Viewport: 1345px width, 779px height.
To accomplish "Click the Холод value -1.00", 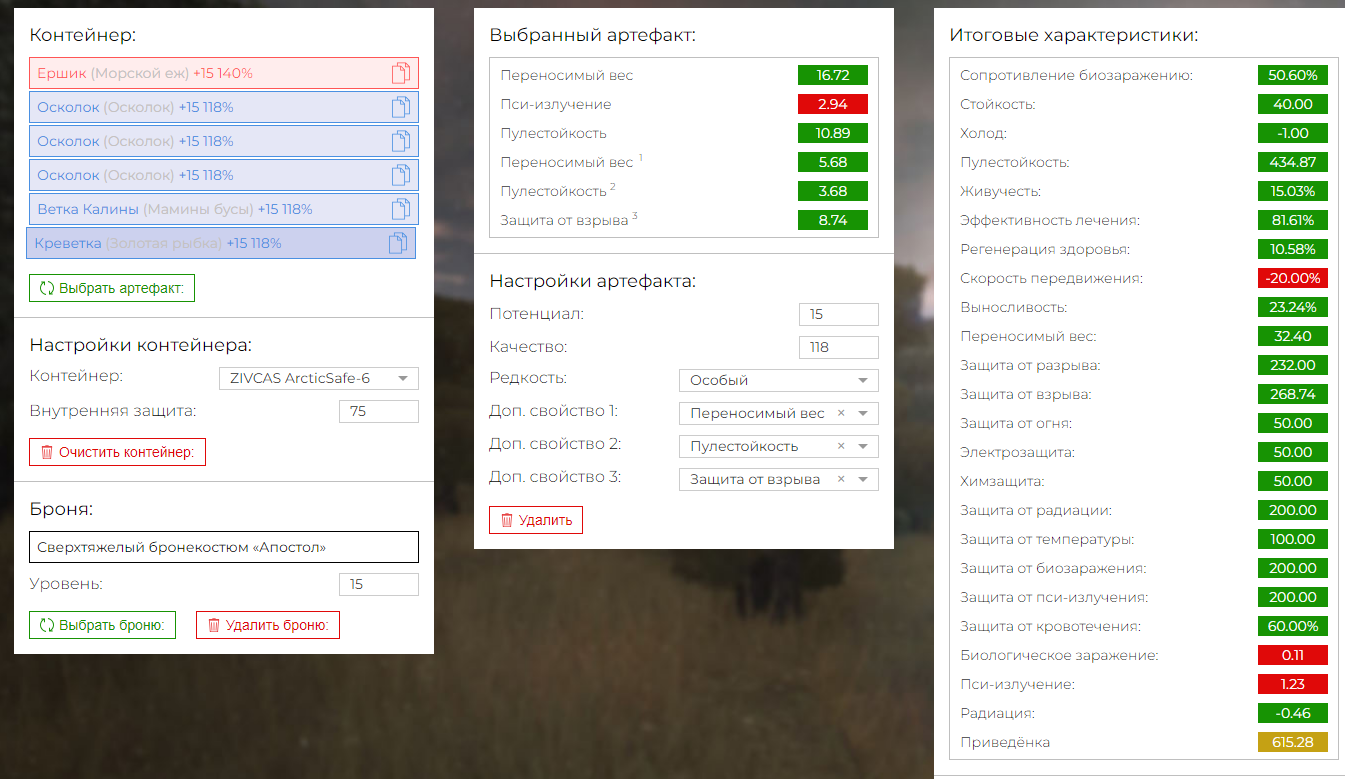I will [x=1293, y=133].
